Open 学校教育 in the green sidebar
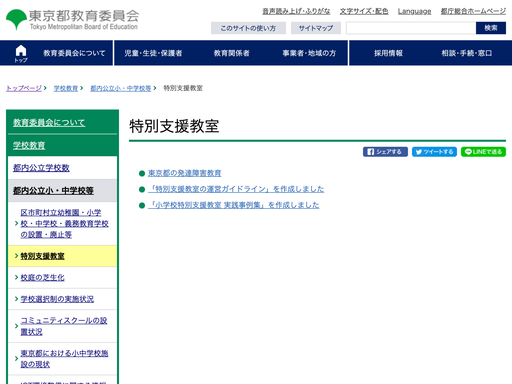Screen dimensions: 512x384 click(x=29, y=145)
